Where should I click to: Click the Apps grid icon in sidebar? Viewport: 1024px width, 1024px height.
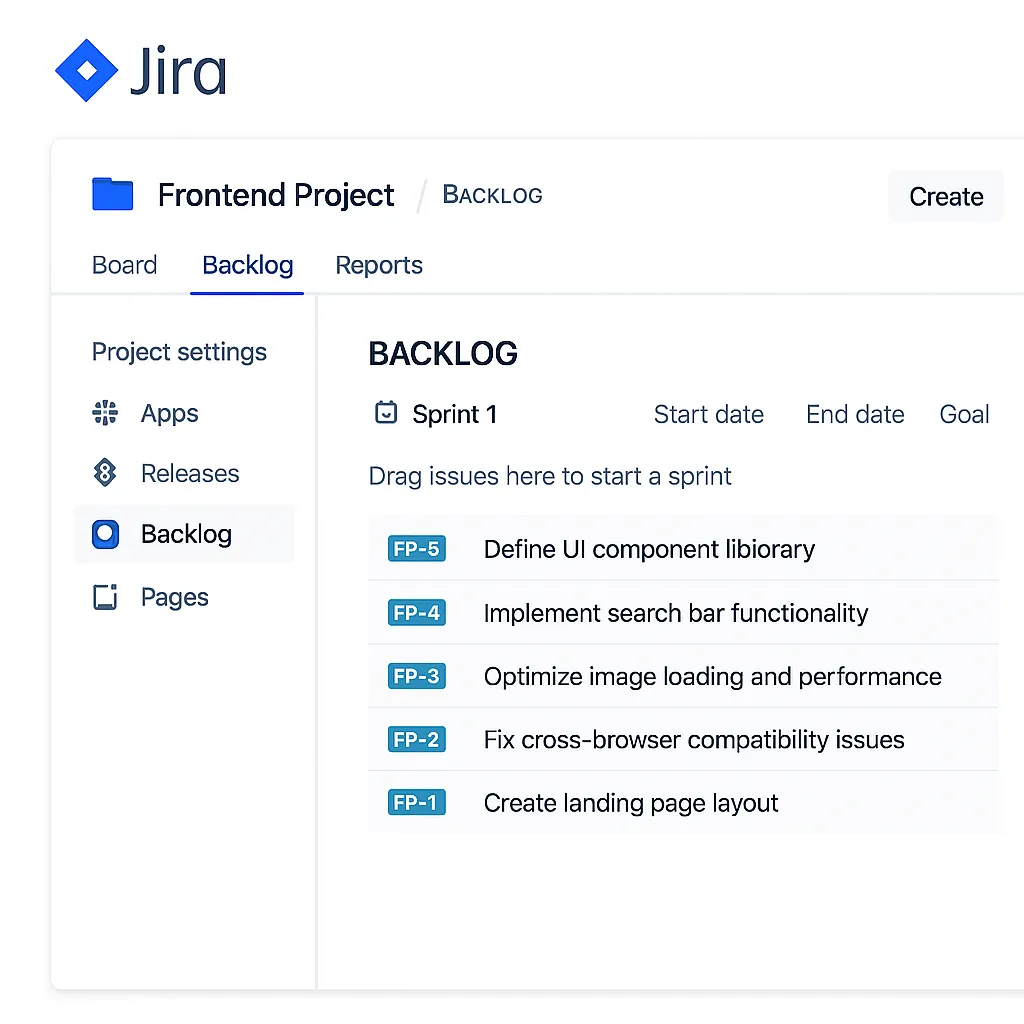coord(105,413)
